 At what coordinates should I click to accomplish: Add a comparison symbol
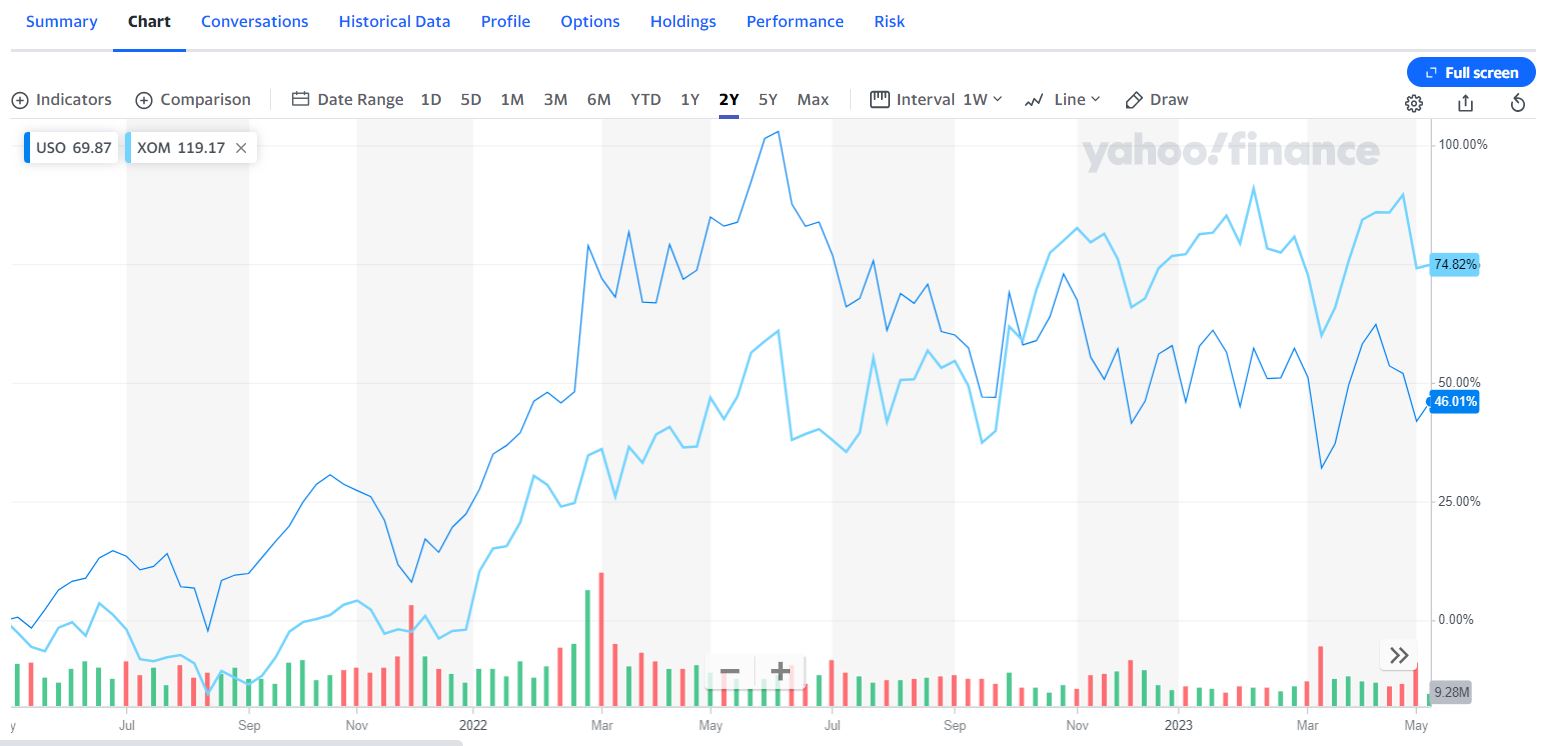193,100
